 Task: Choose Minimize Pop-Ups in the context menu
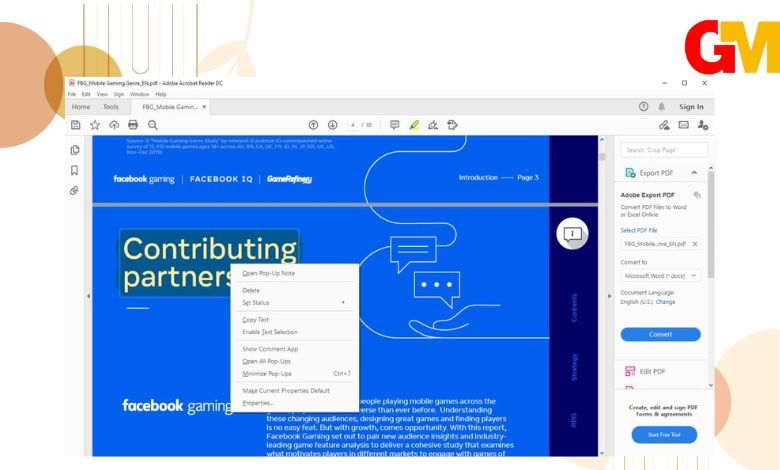click(x=293, y=373)
